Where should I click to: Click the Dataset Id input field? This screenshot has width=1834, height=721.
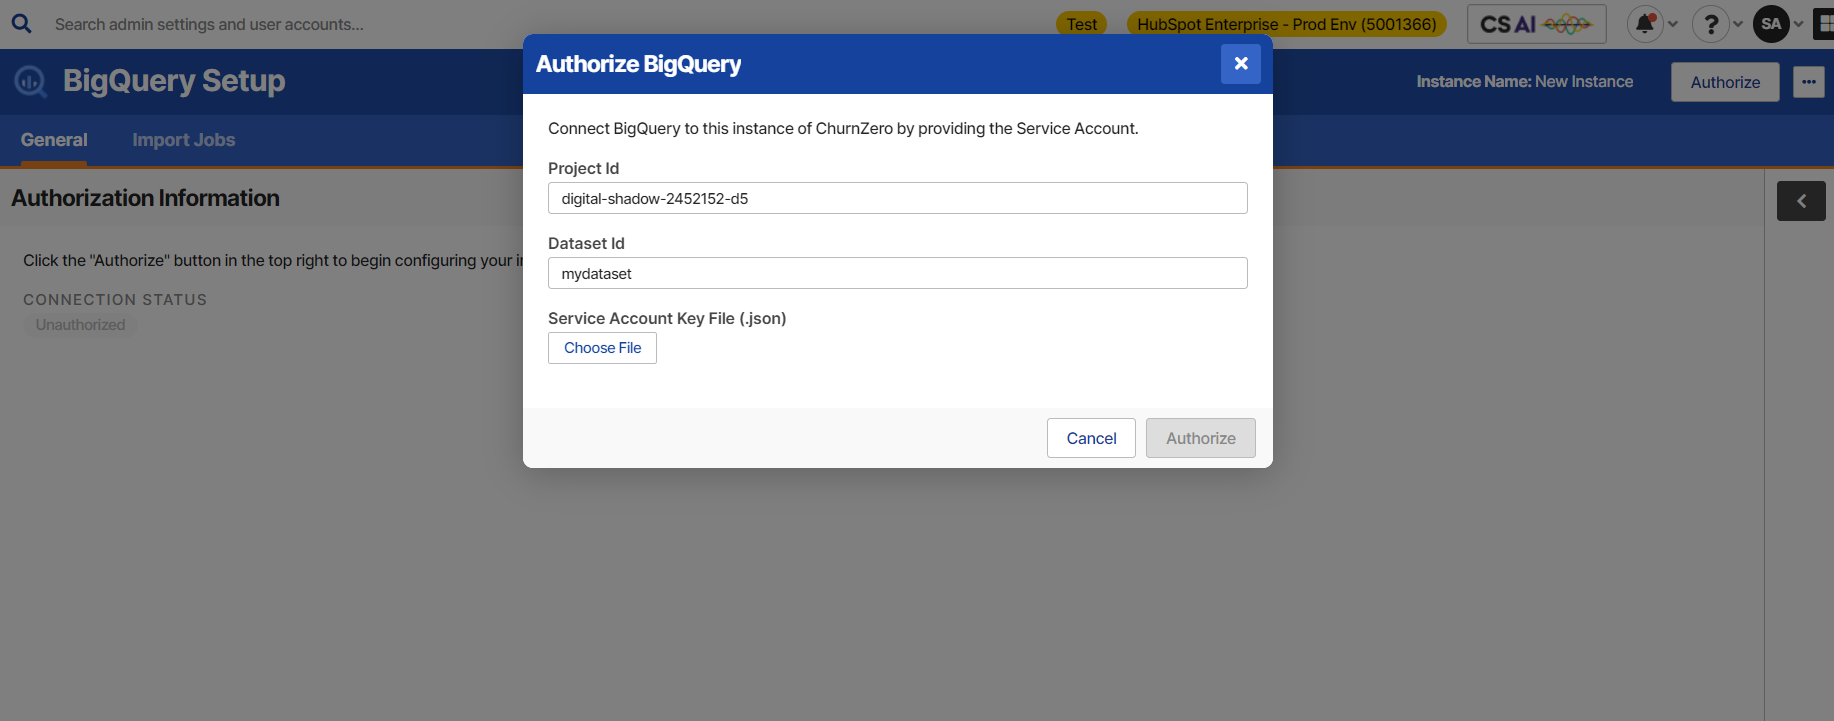(x=898, y=273)
